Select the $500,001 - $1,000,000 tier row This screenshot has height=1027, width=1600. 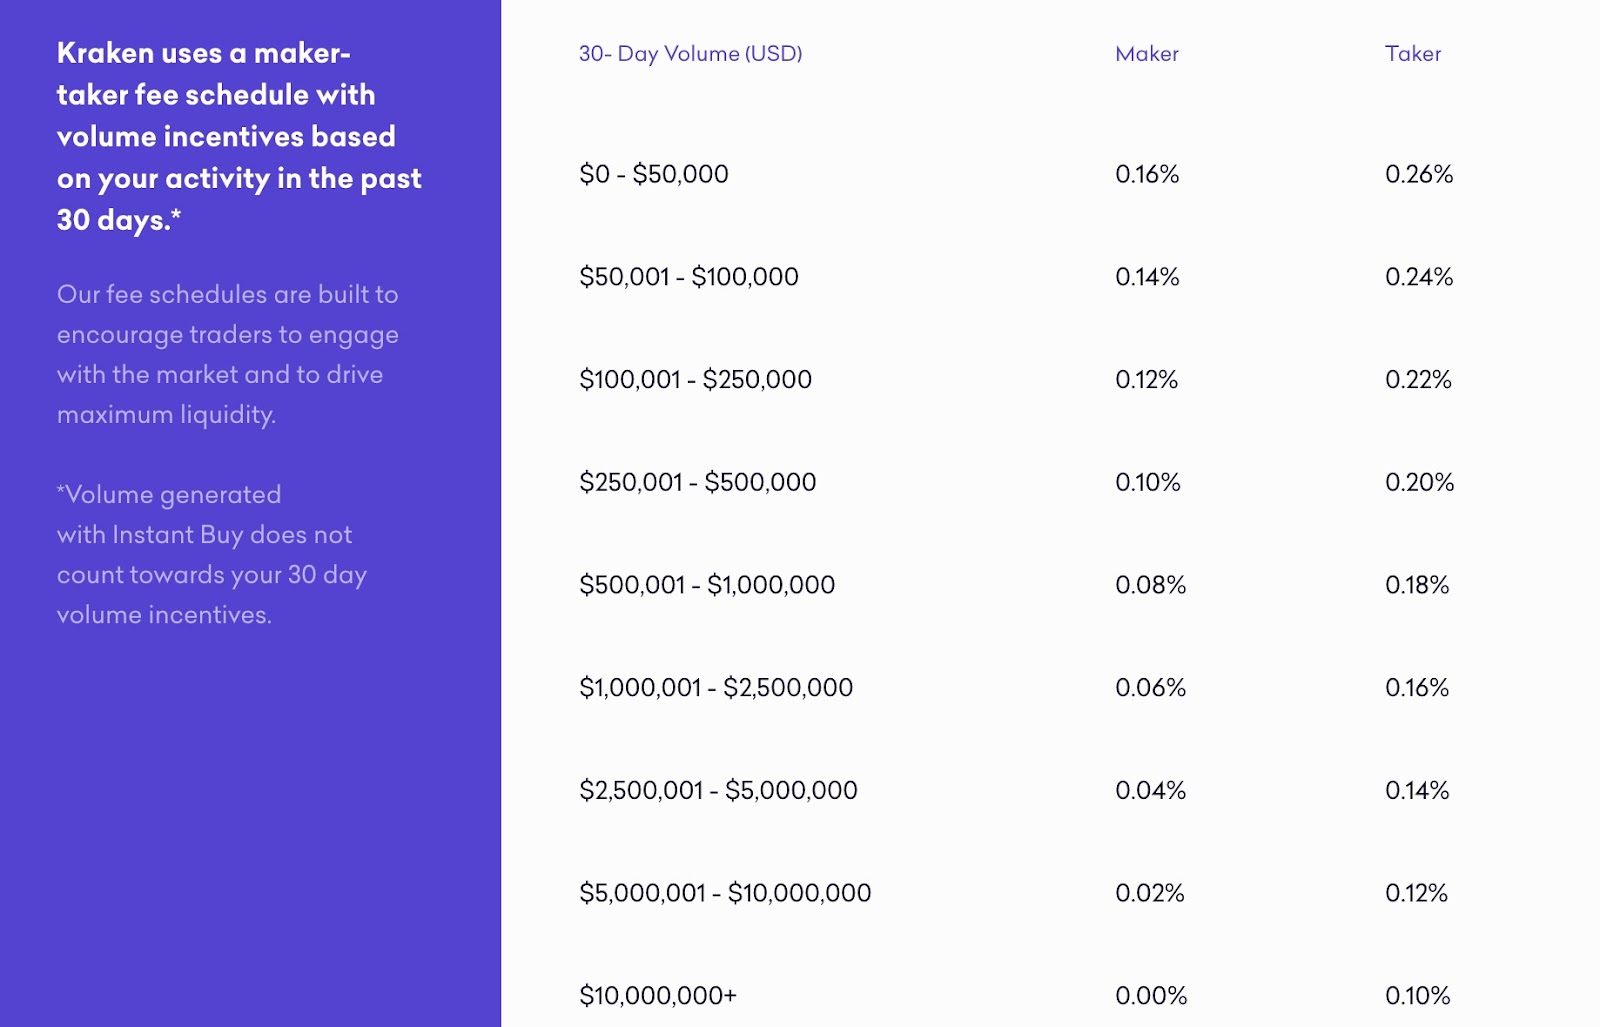click(706, 585)
